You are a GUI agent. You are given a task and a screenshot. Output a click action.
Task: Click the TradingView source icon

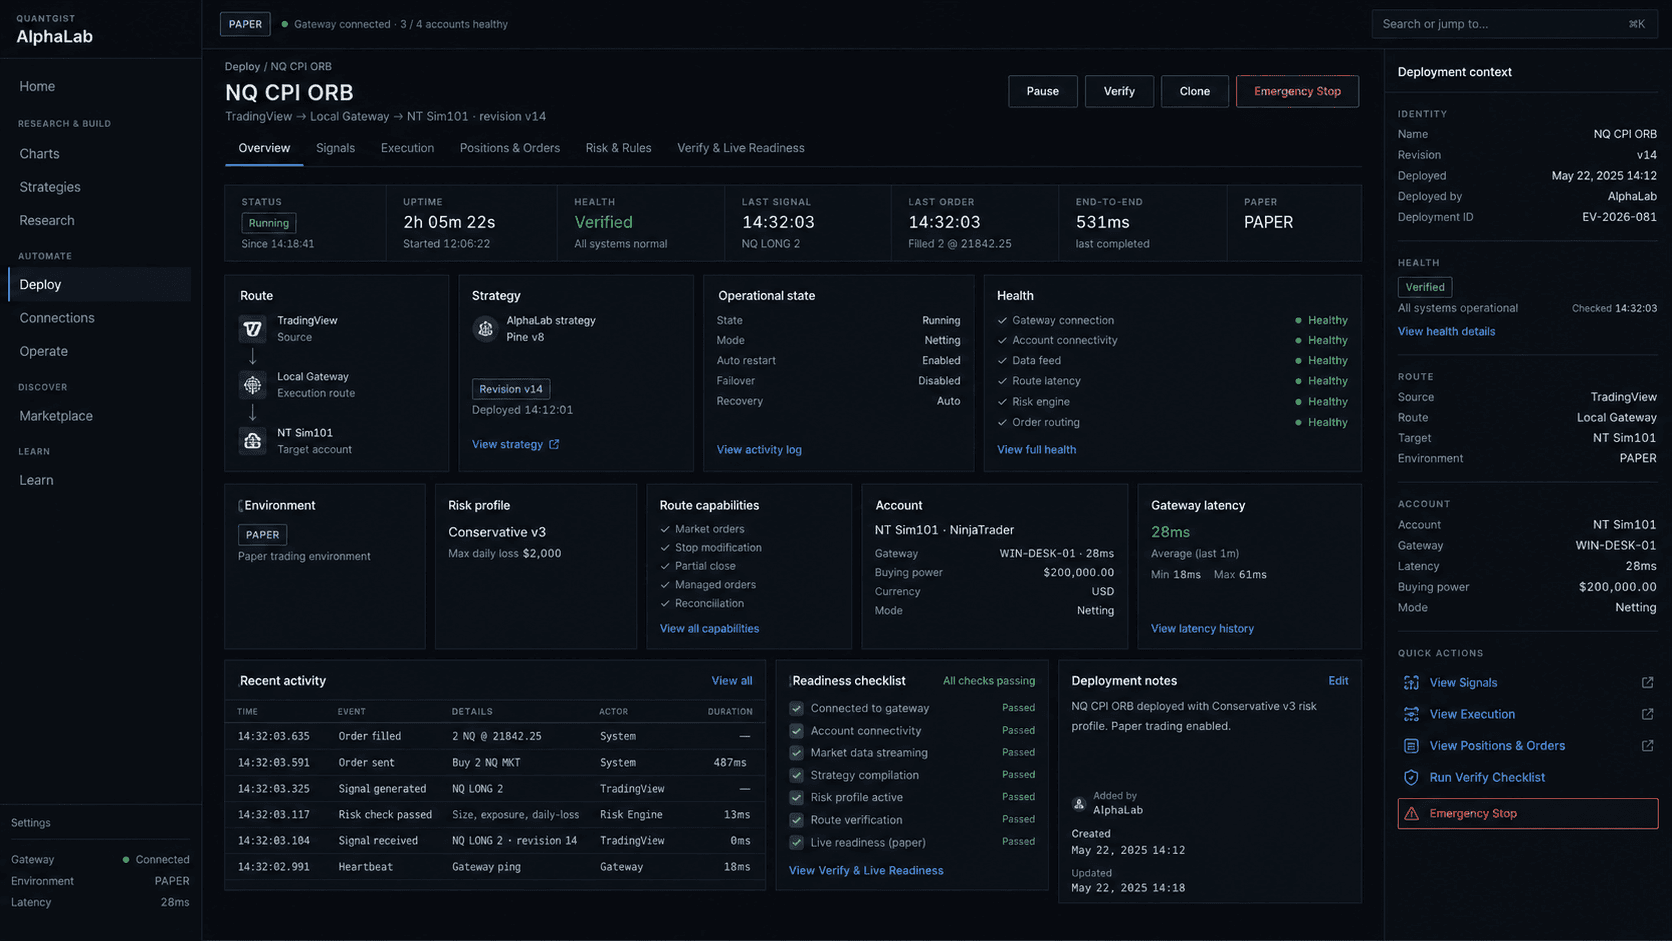click(x=253, y=328)
